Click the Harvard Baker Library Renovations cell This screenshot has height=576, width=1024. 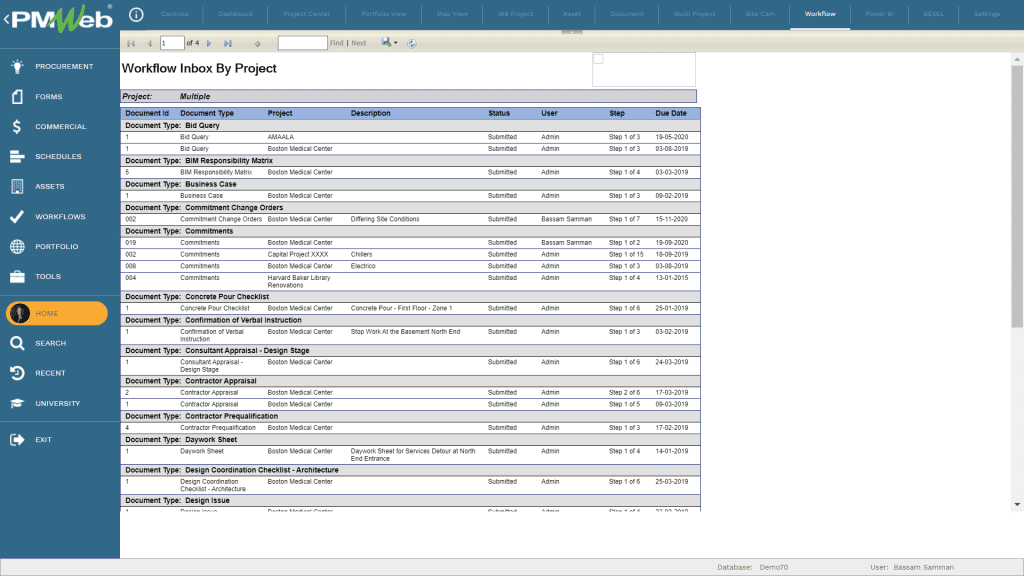tap(299, 281)
